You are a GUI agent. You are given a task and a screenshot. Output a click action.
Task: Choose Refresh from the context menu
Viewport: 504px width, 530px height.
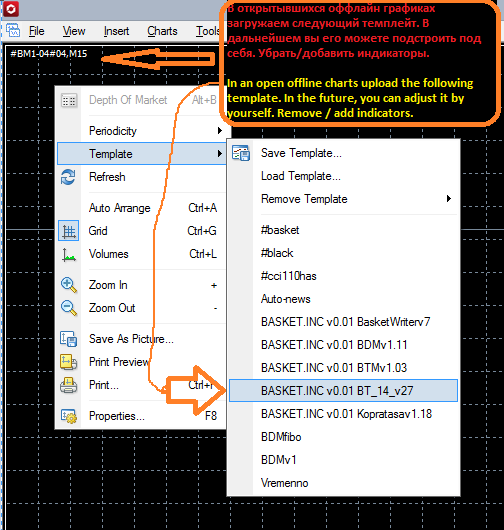click(x=142, y=177)
